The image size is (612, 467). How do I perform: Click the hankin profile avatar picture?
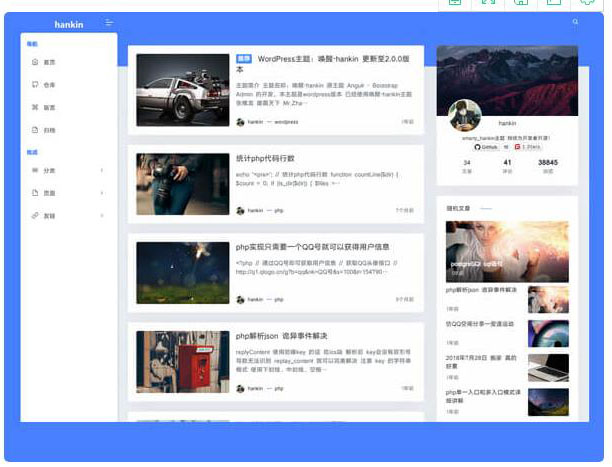(x=464, y=115)
